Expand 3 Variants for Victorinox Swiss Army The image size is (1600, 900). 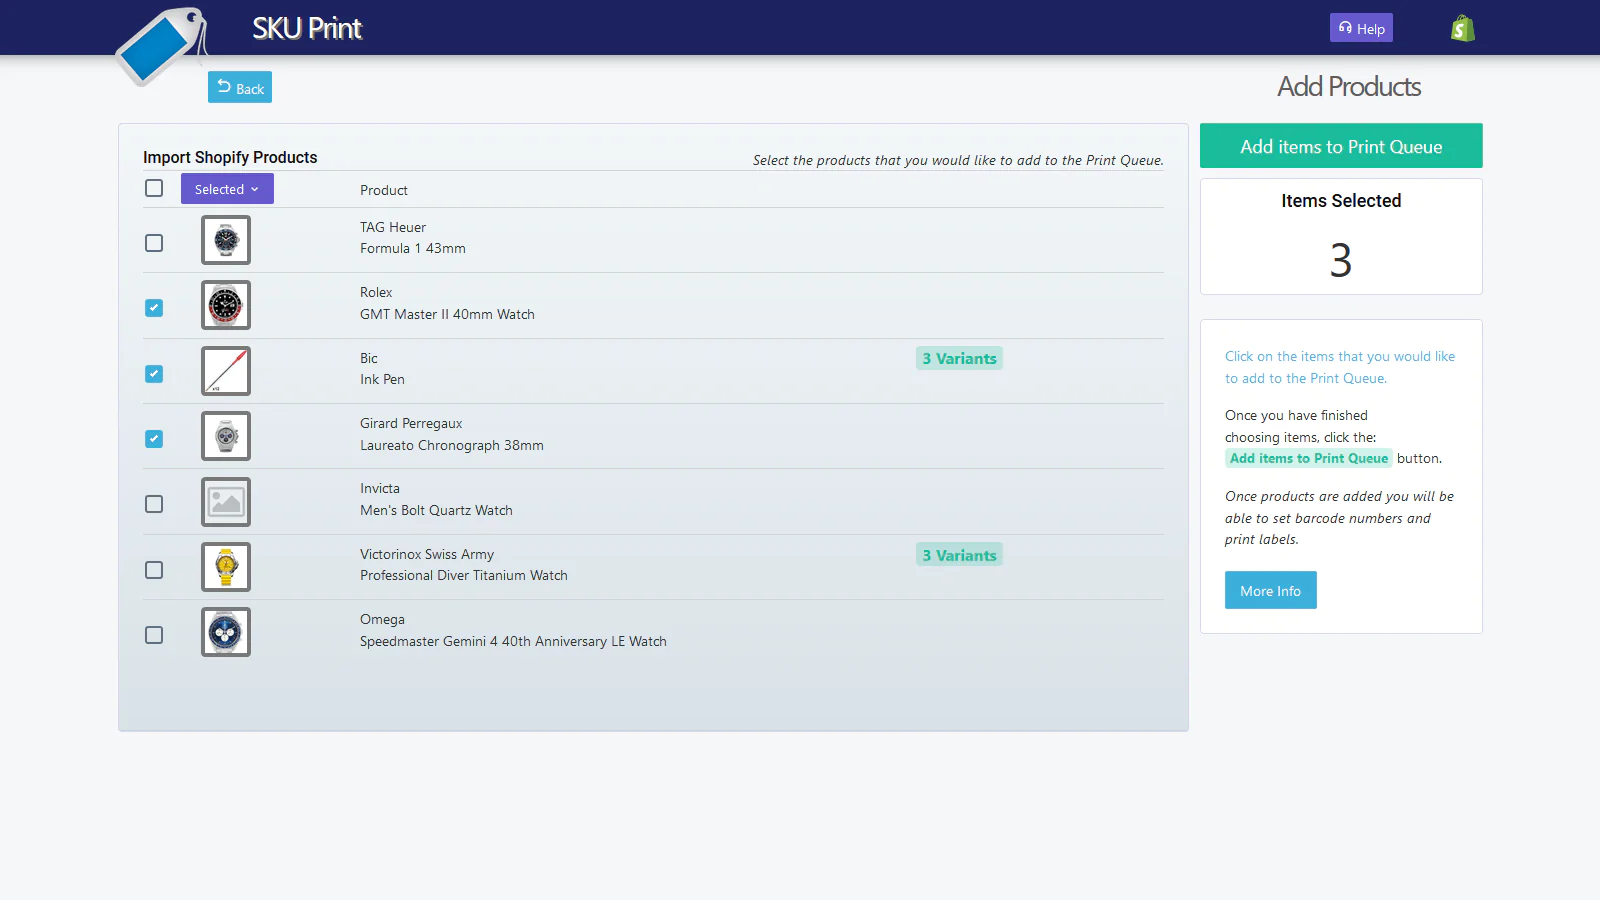pos(959,554)
